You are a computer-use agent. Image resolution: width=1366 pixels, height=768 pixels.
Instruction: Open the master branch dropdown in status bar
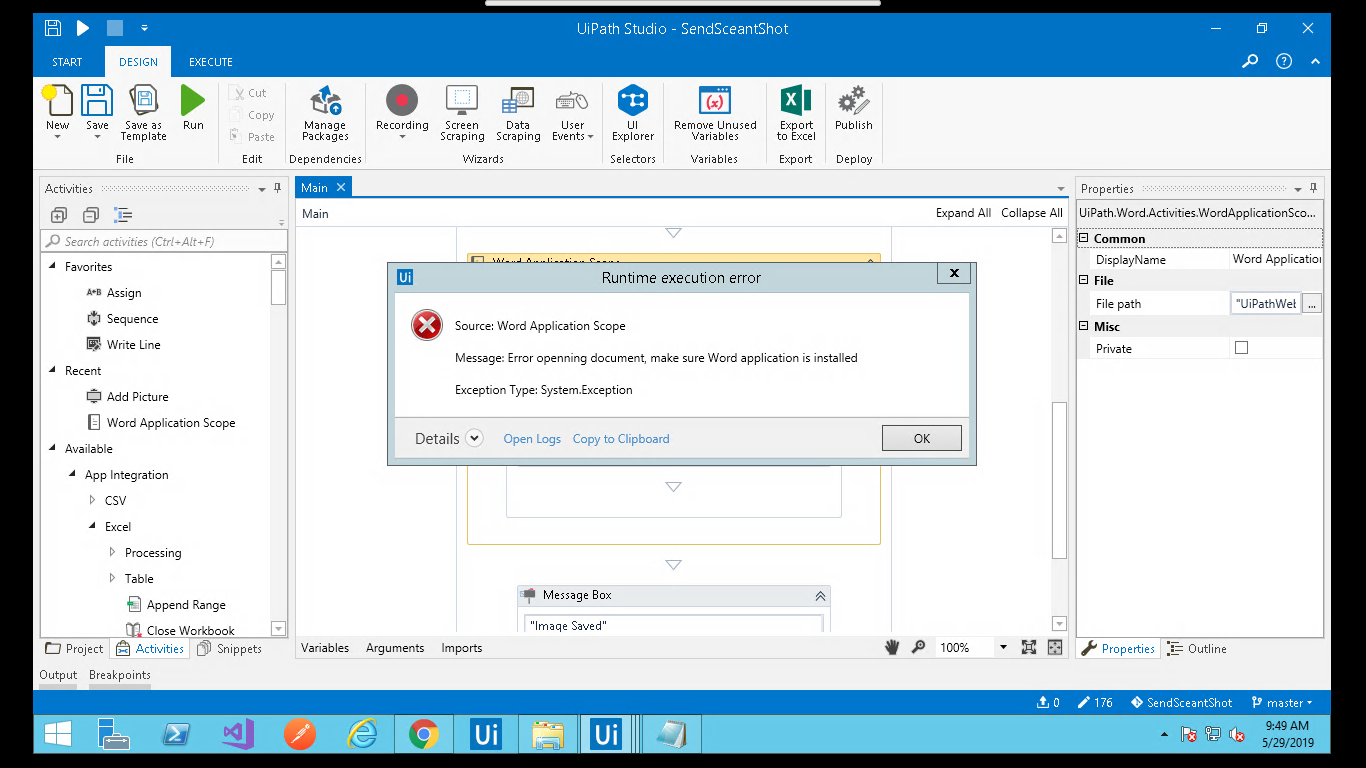click(x=1282, y=703)
